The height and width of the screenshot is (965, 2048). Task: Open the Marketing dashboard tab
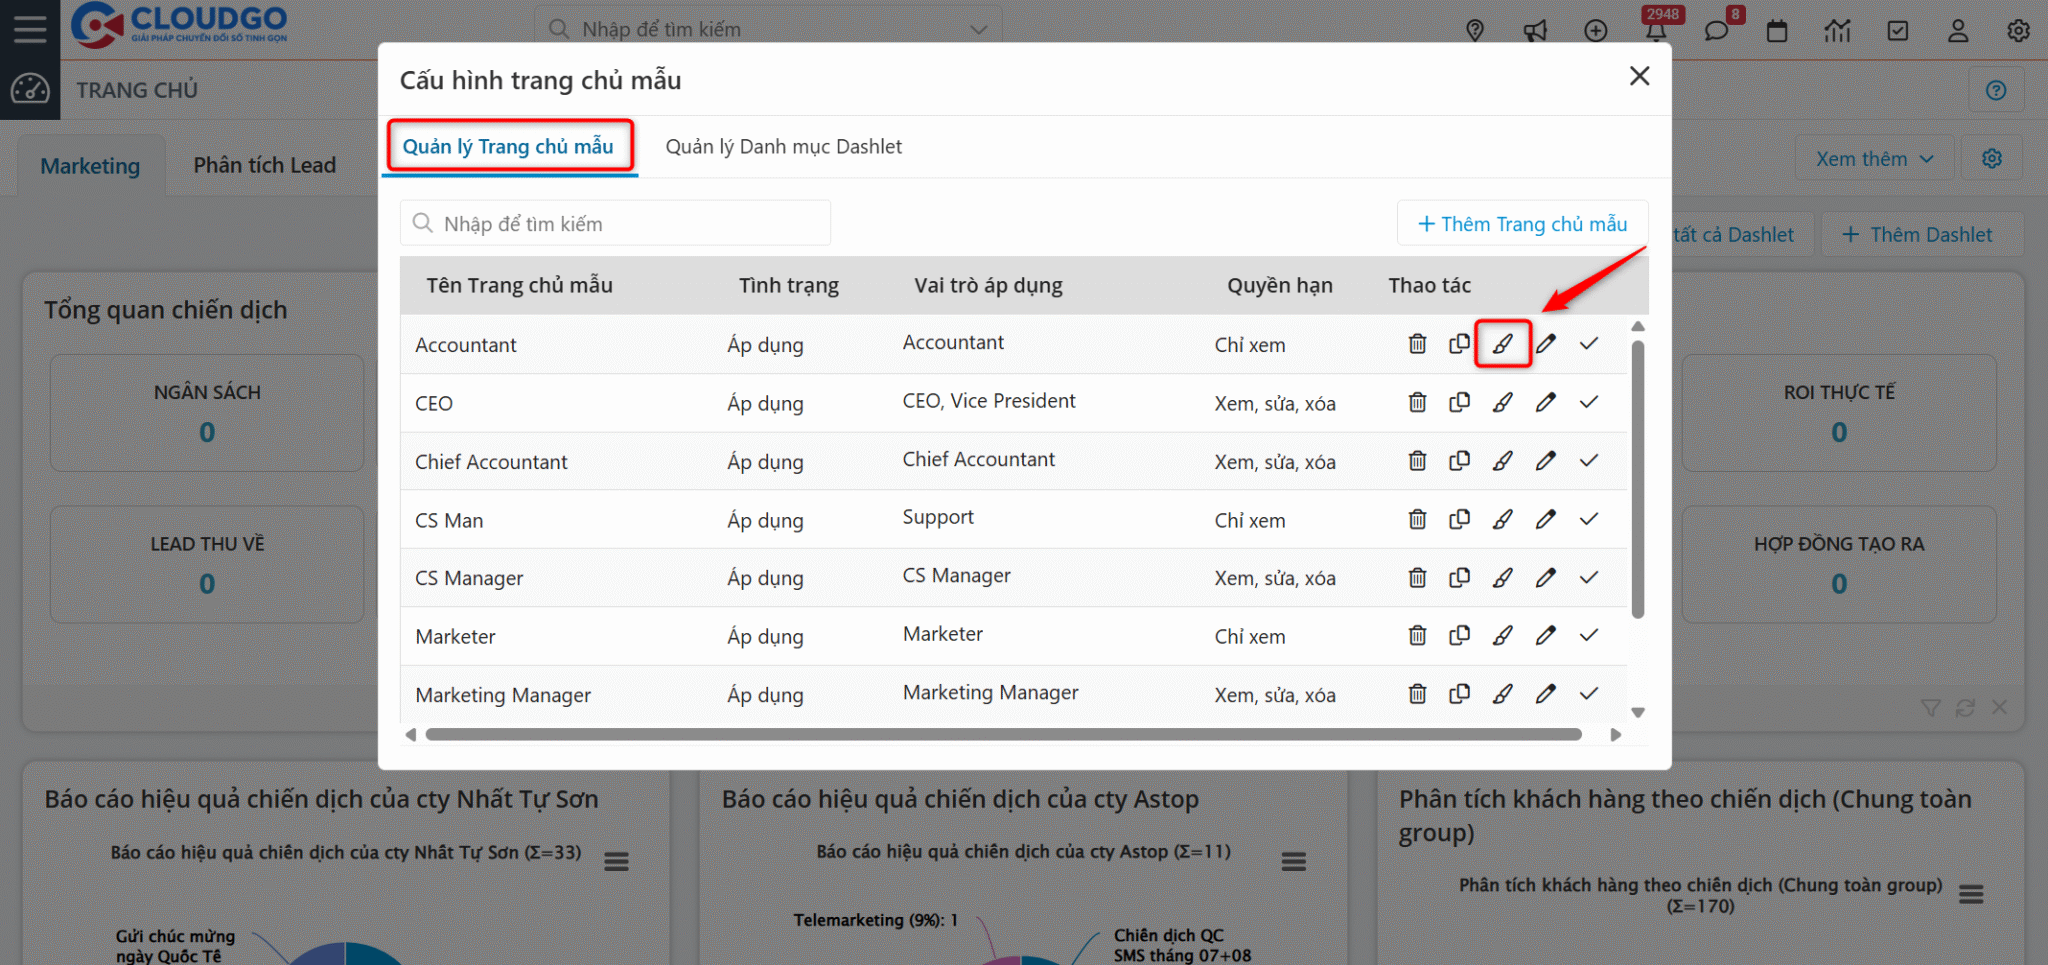click(x=90, y=165)
